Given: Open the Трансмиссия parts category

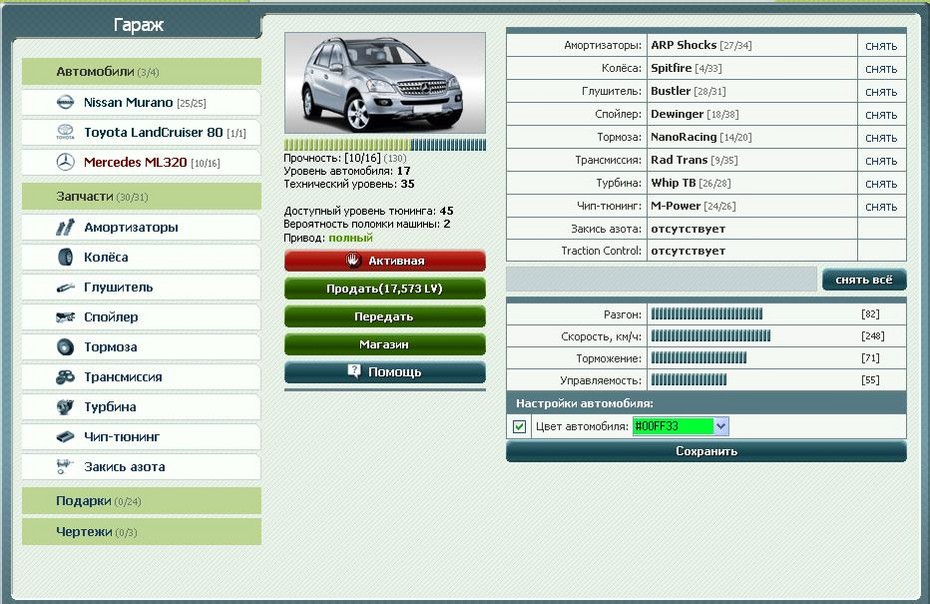Looking at the screenshot, I should (x=141, y=377).
